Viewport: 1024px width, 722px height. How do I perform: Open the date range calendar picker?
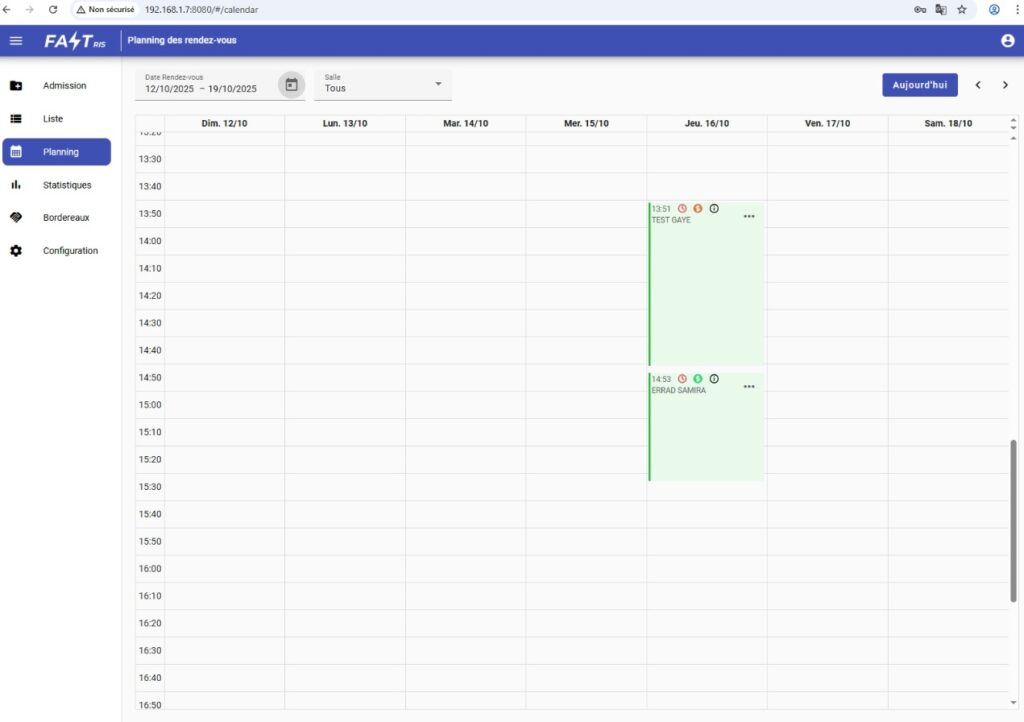[291, 85]
